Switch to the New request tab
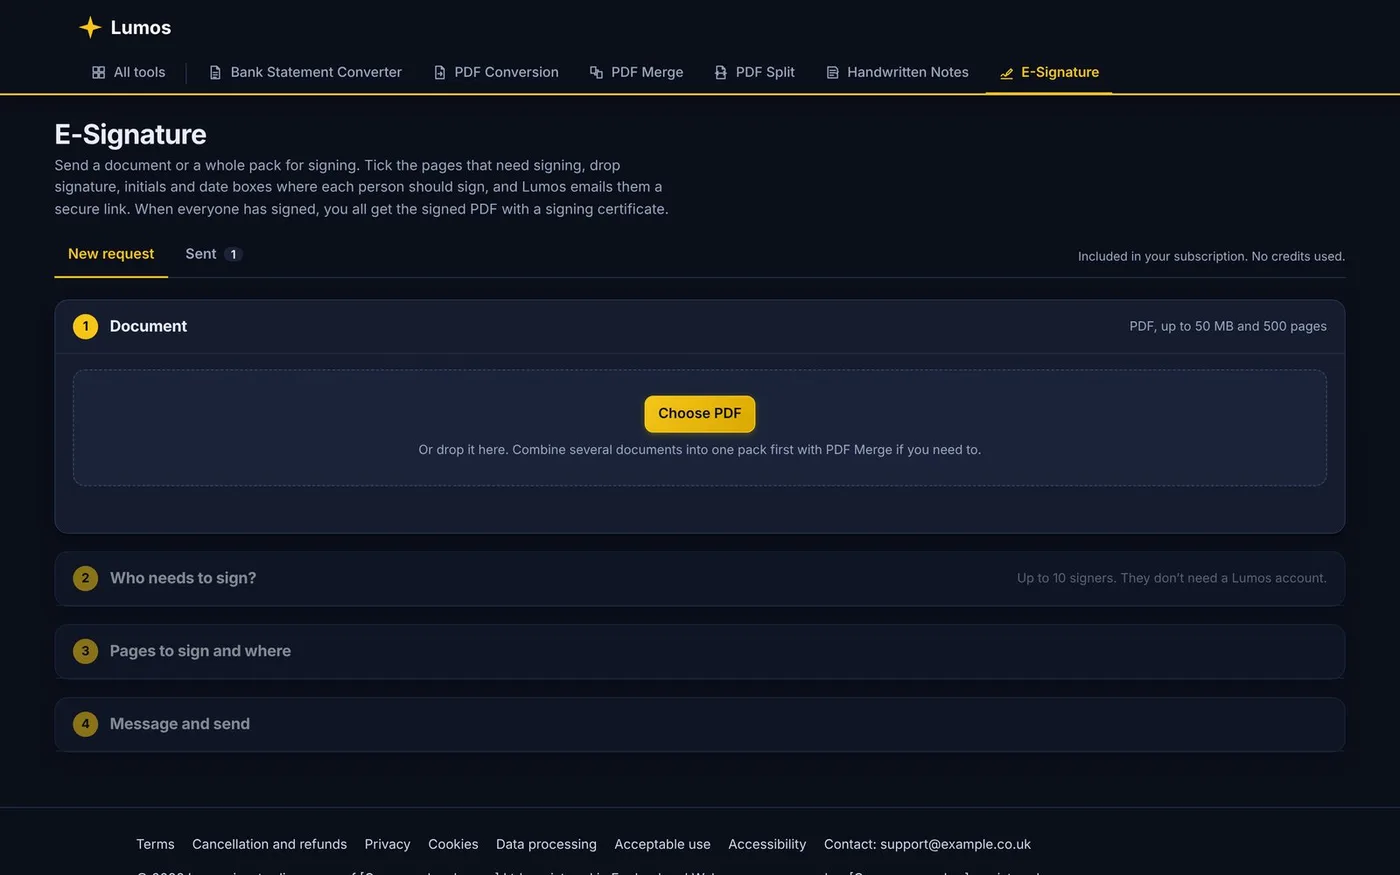Viewport: 1400px width, 875px height. pos(111,254)
